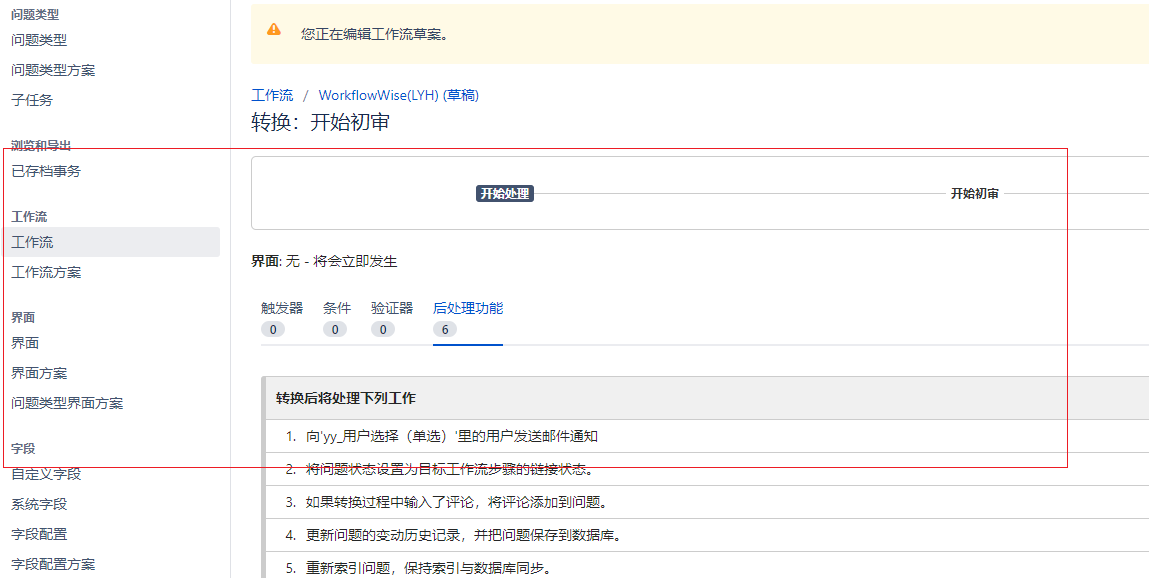
Task: Select the email notification post function row
Action: point(452,436)
